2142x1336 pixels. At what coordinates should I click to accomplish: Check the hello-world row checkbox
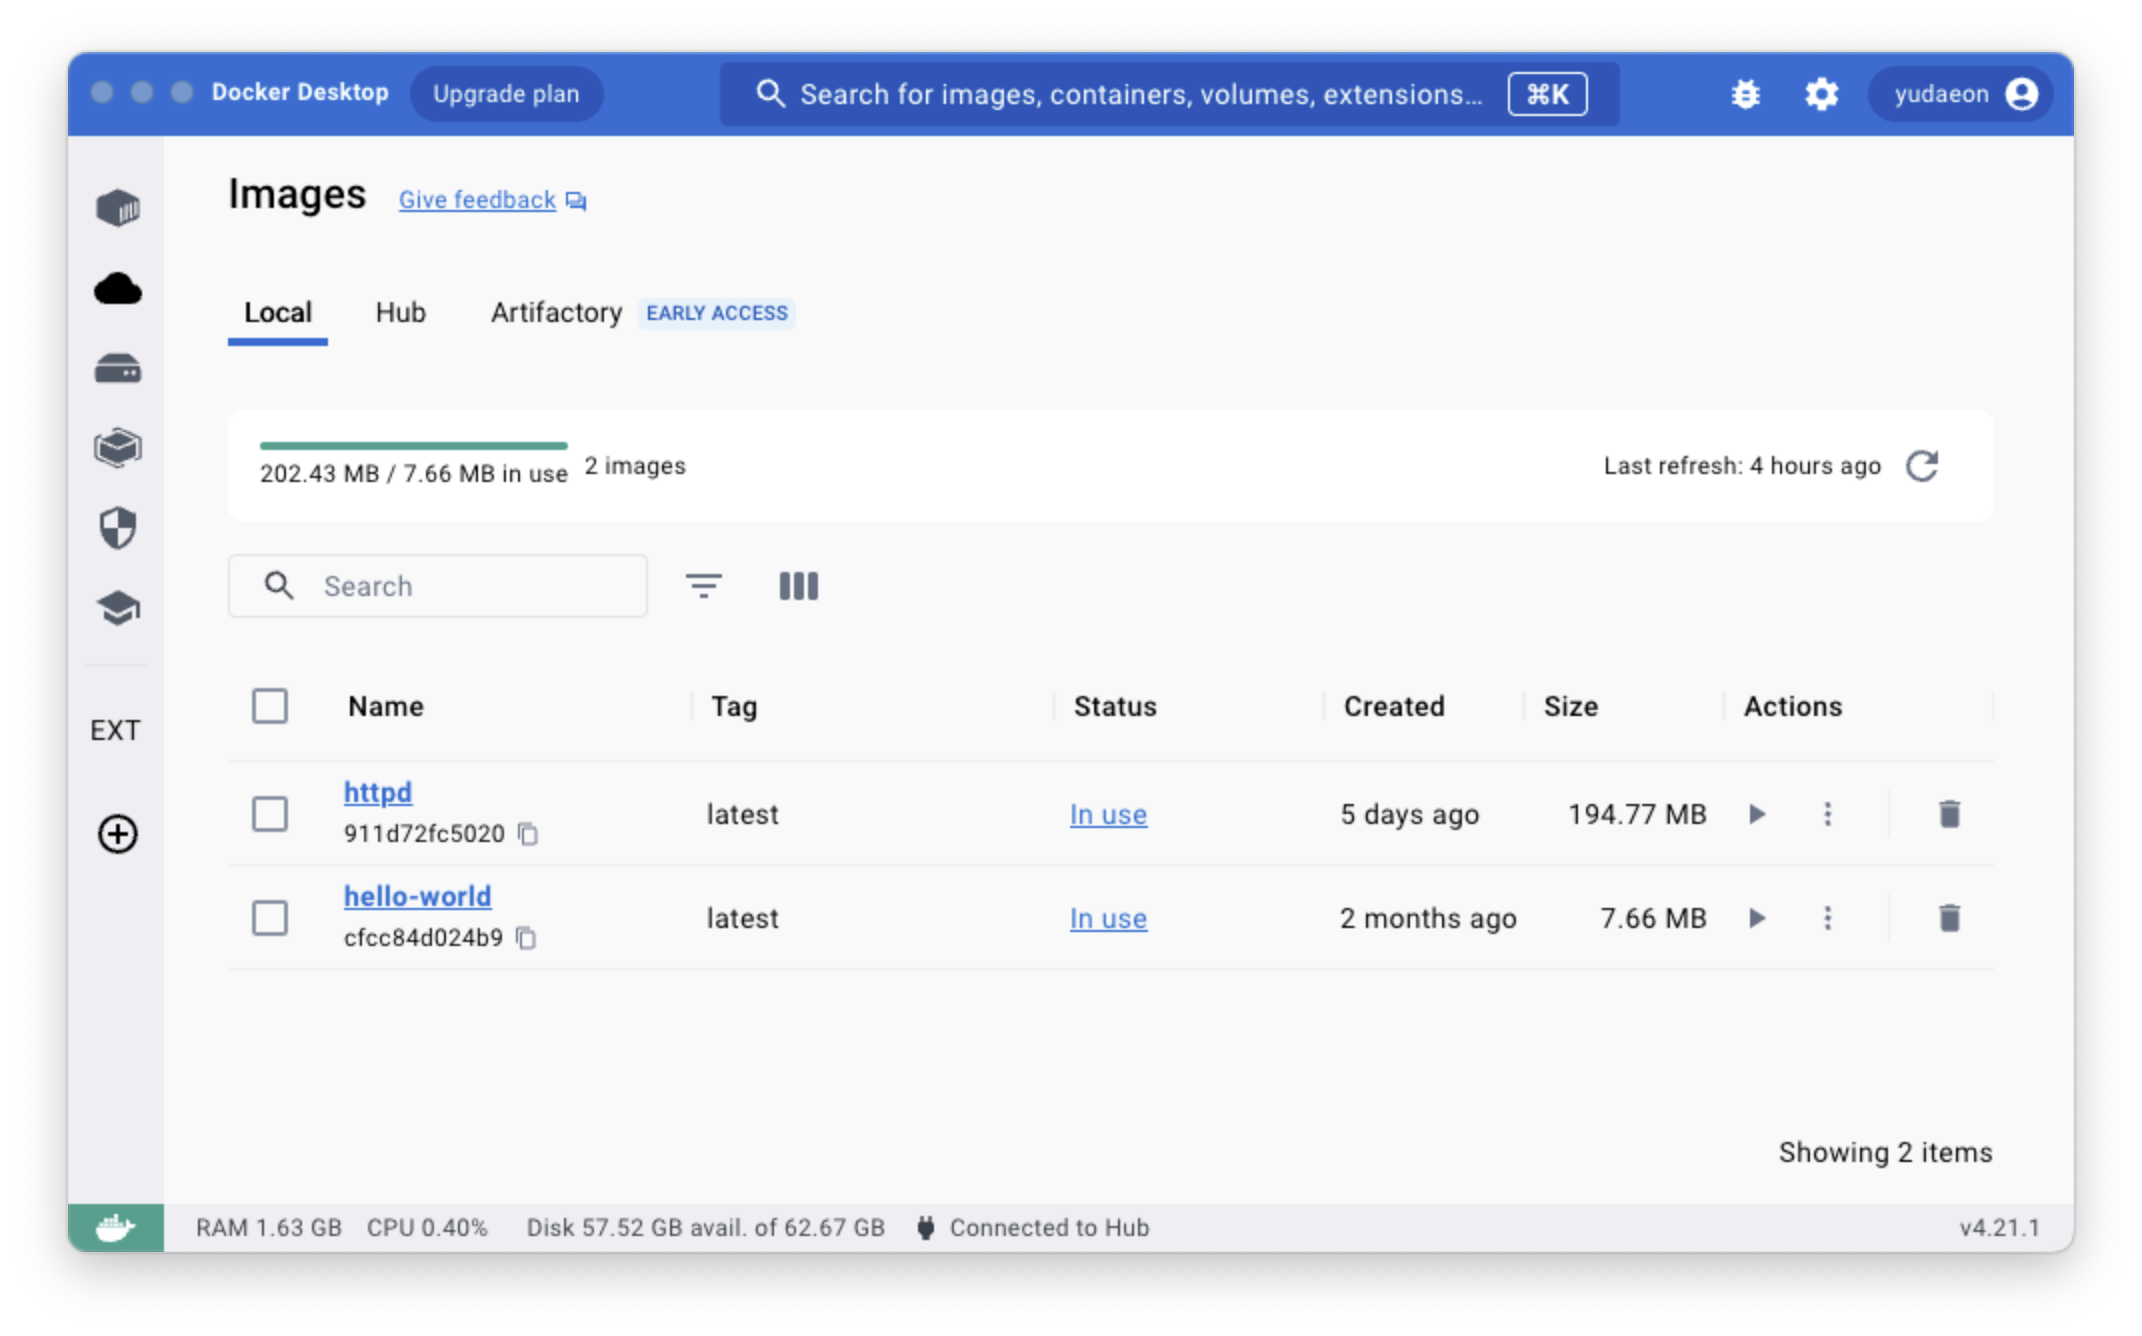[x=270, y=918]
